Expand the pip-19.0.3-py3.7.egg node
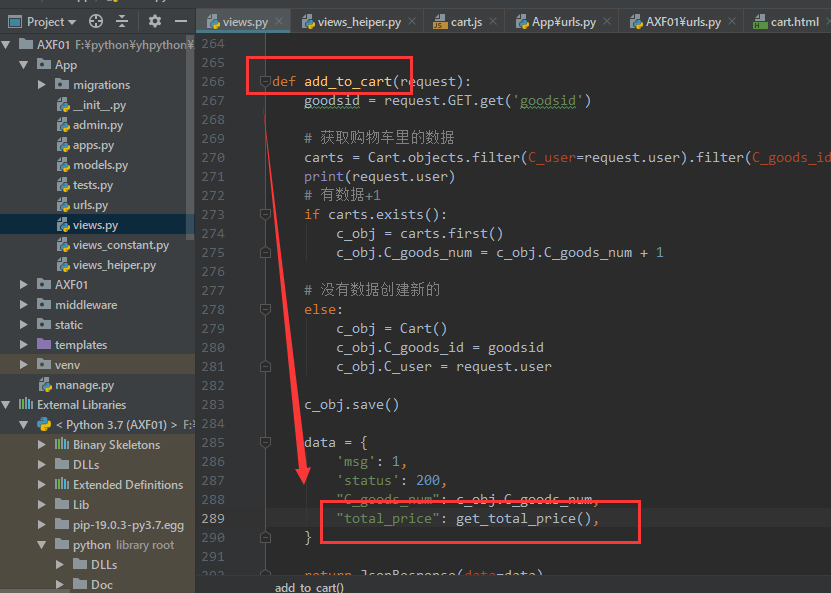This screenshot has height=593, width=831. 42,525
